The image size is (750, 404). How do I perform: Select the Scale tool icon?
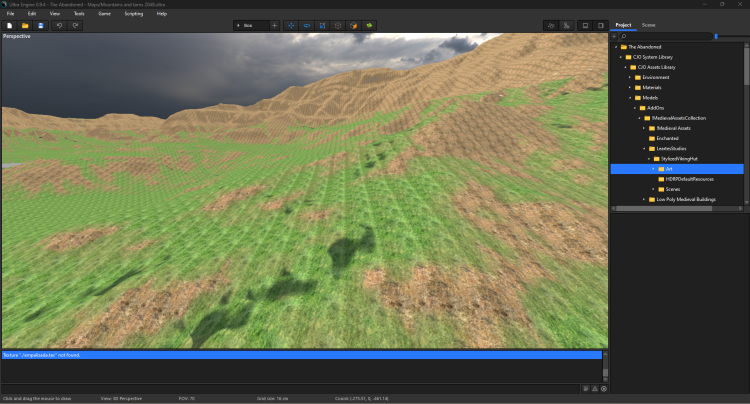click(323, 25)
